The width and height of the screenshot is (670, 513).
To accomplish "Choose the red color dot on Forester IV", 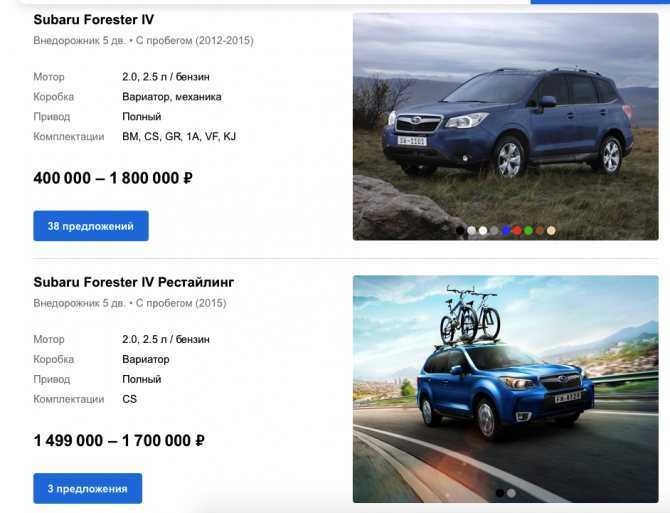I will tap(517, 231).
